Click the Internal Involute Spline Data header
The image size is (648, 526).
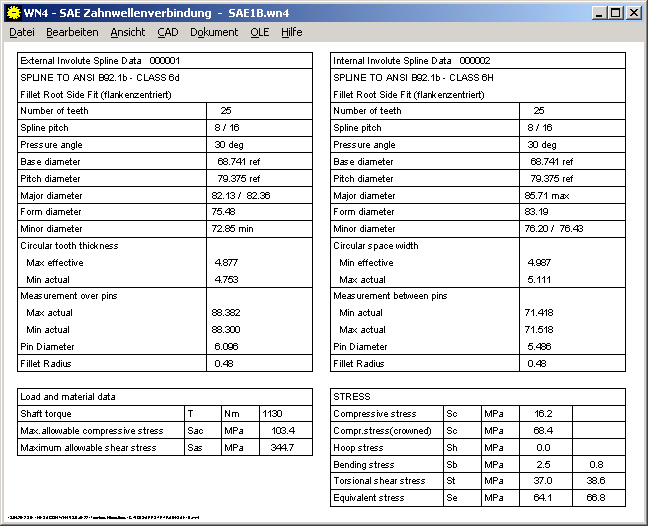(411, 61)
